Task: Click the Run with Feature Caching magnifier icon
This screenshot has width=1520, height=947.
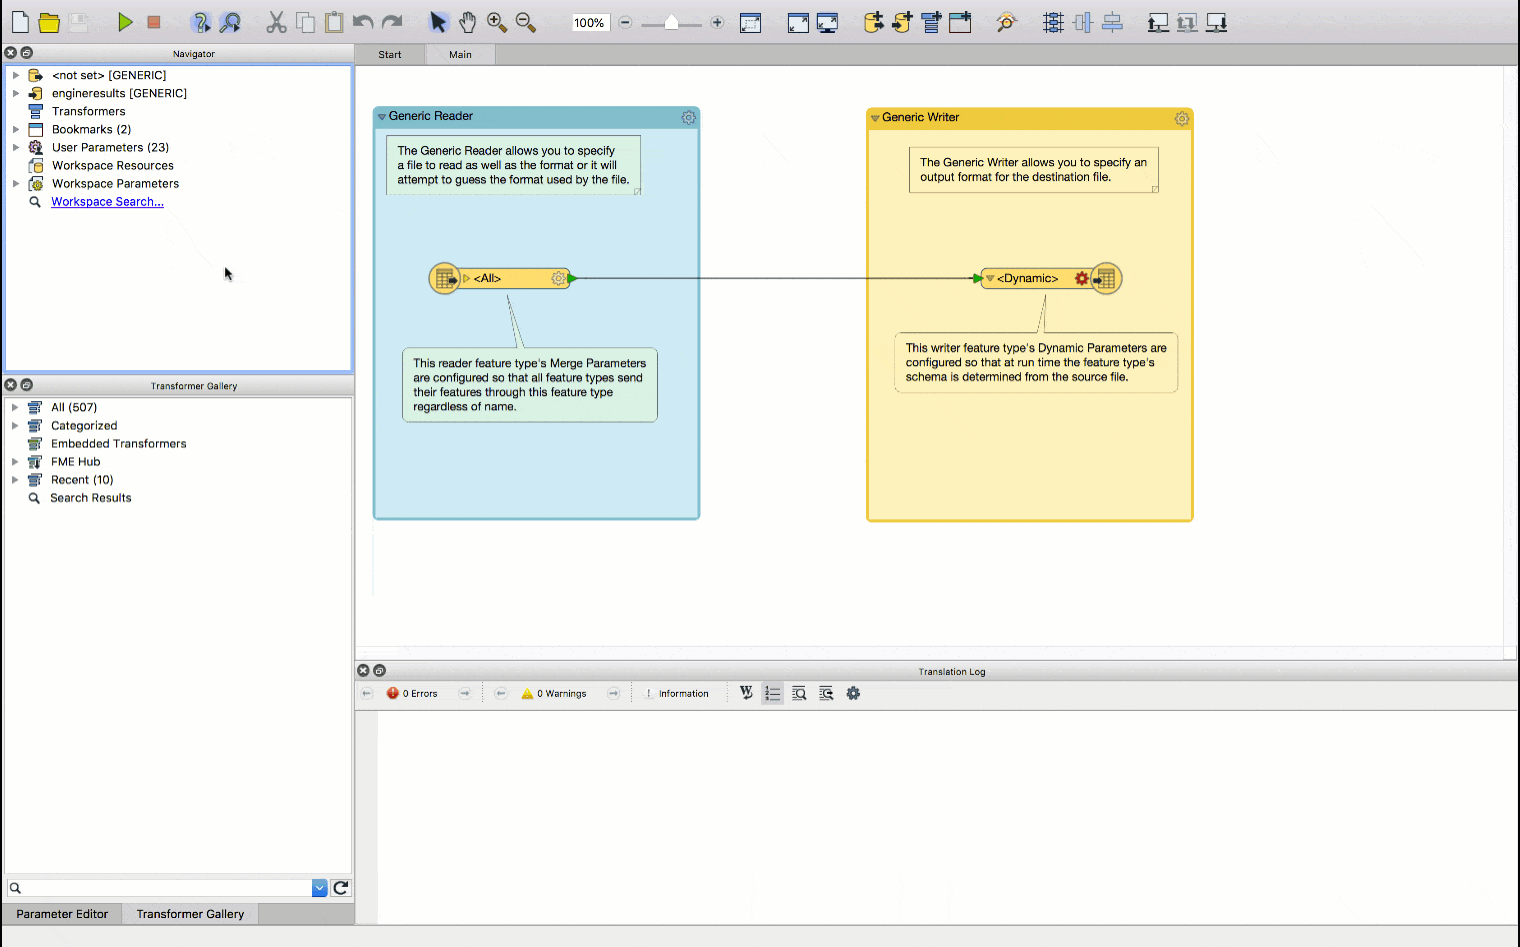Action: tap(230, 22)
